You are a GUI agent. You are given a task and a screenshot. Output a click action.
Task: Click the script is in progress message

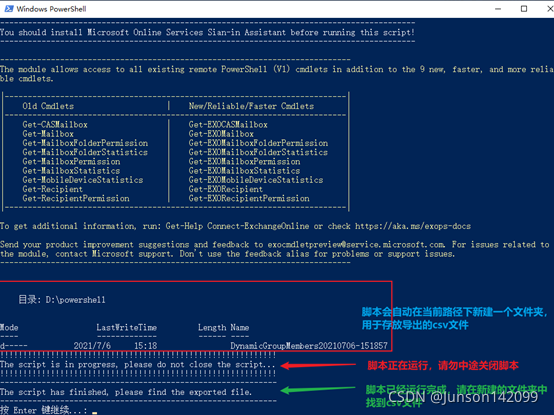(138, 364)
